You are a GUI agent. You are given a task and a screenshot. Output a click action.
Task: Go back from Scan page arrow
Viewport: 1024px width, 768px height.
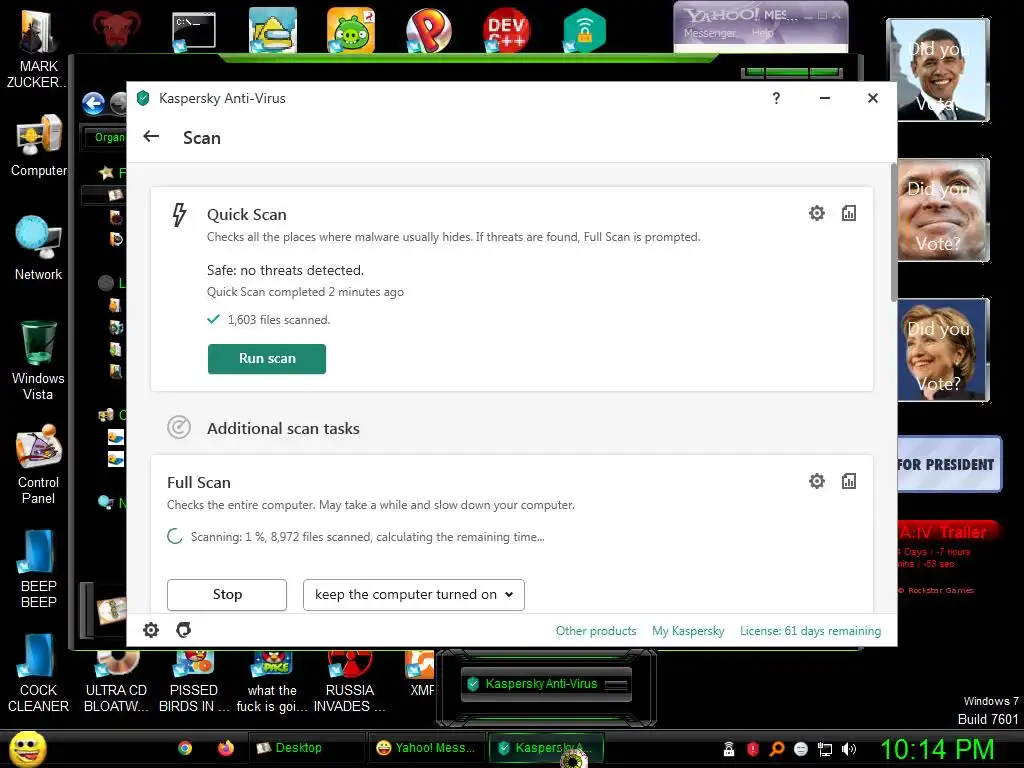point(151,136)
